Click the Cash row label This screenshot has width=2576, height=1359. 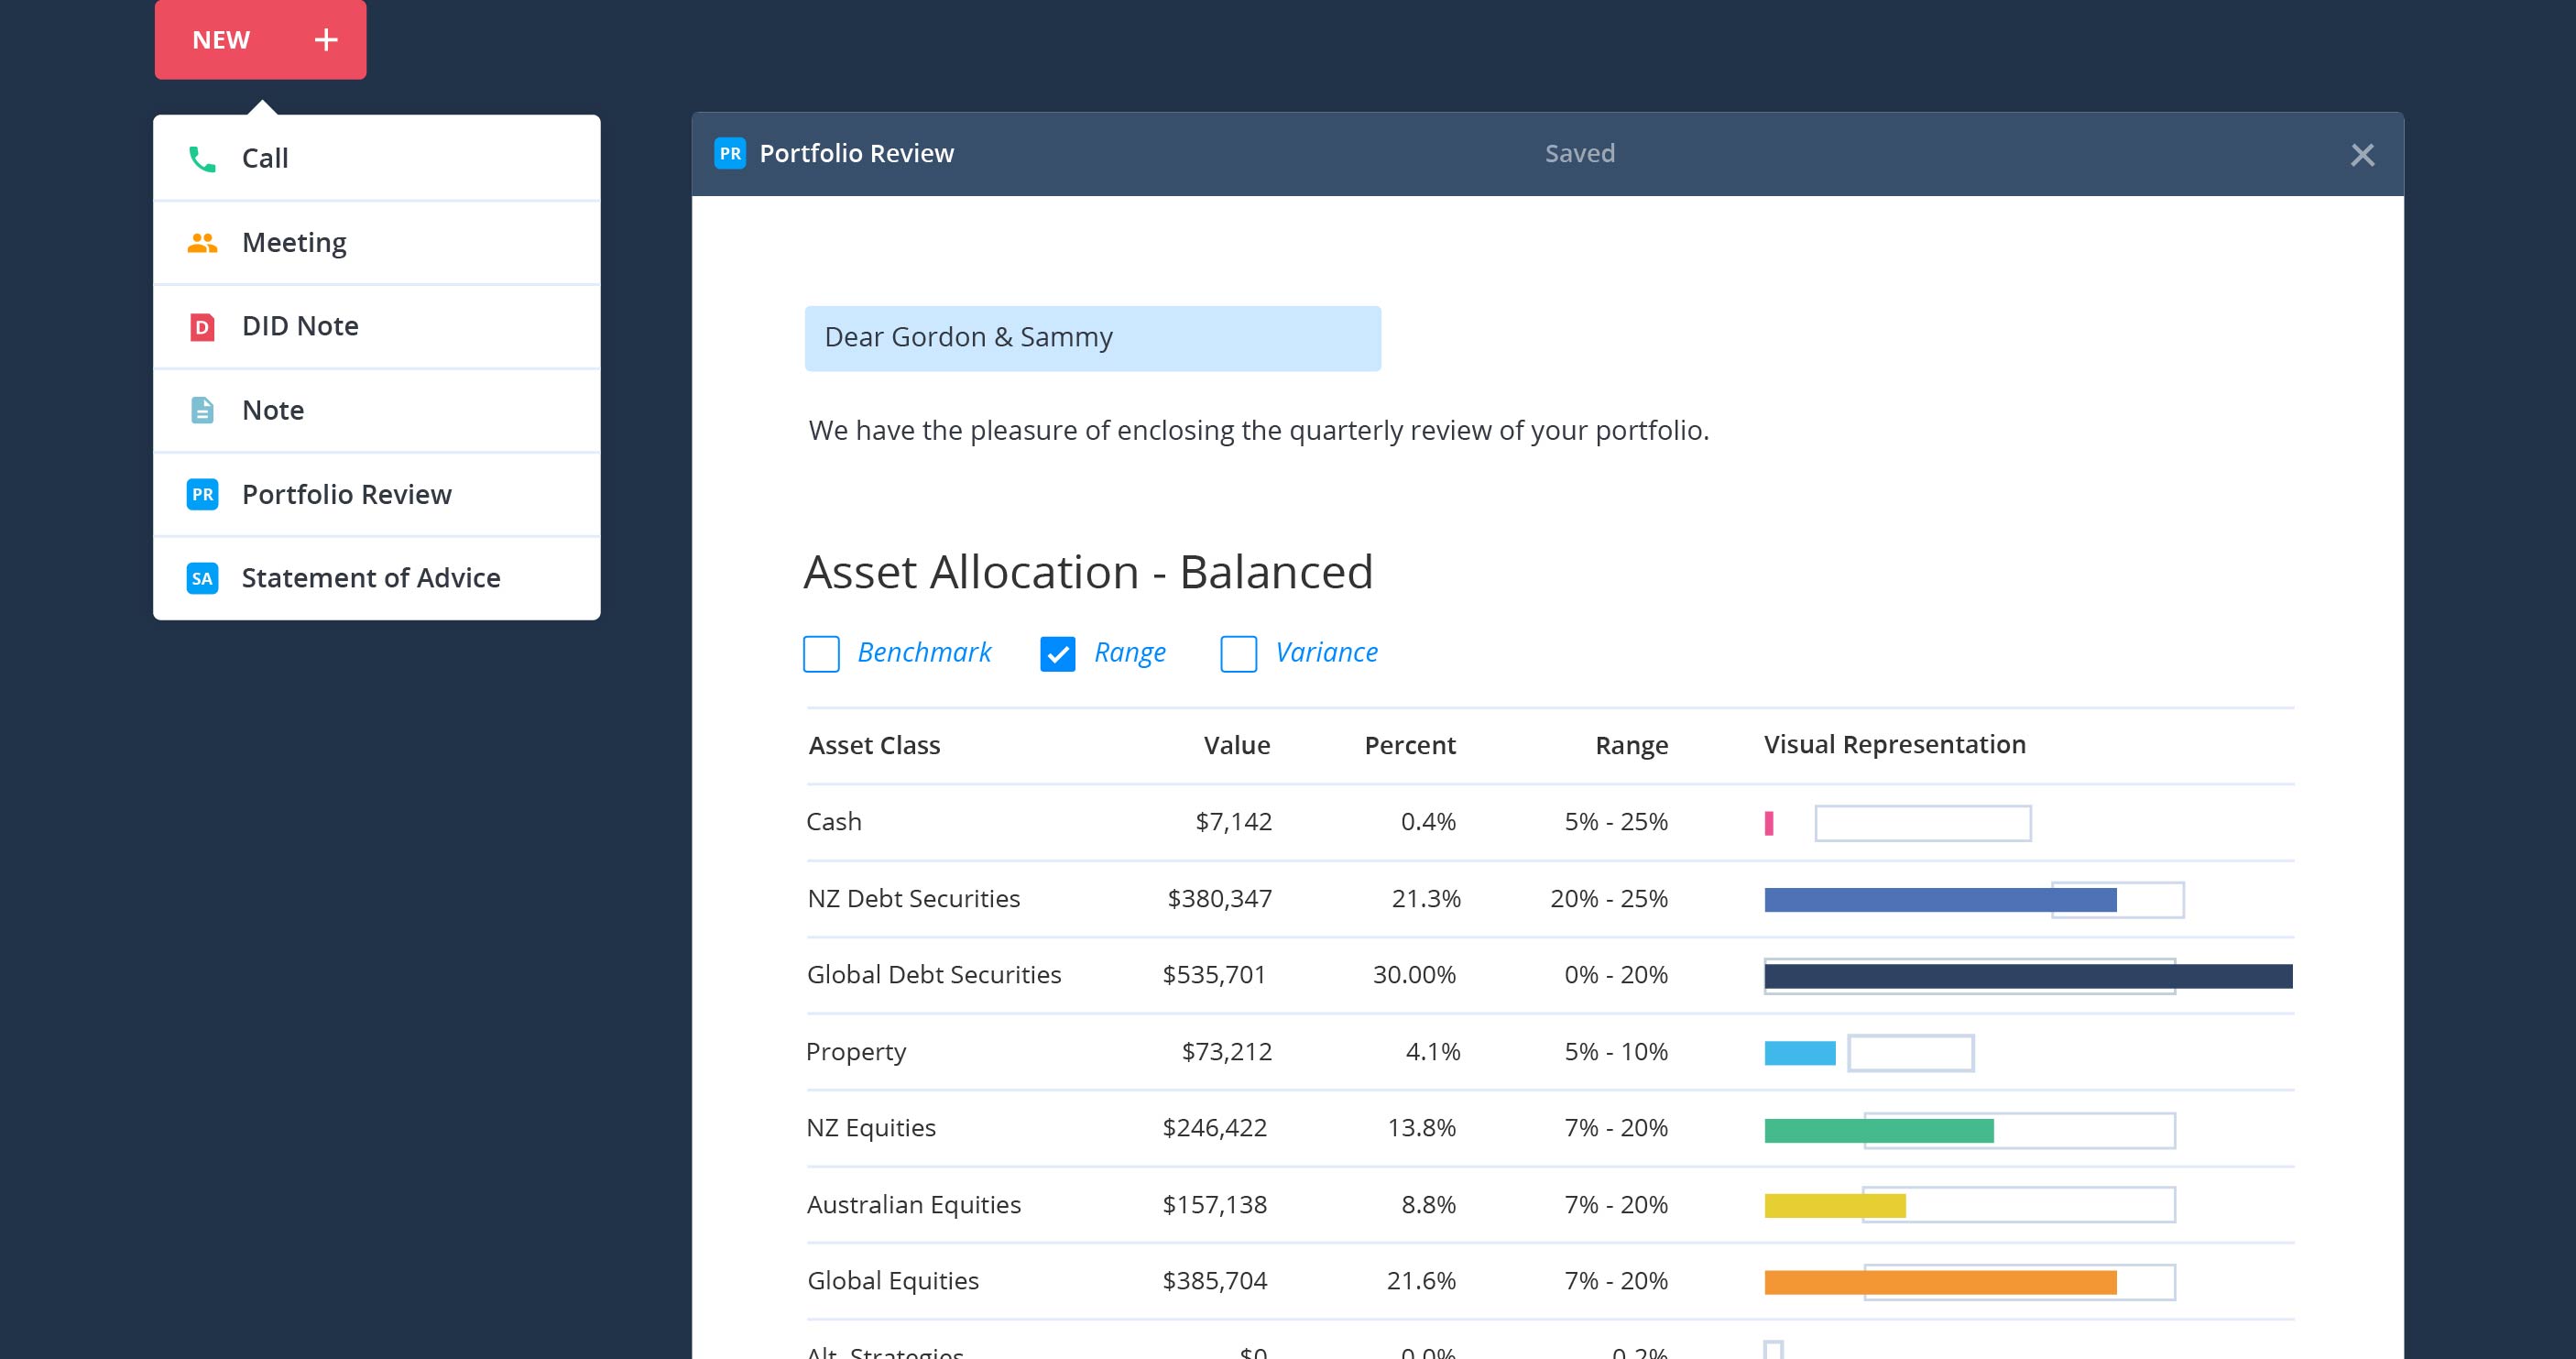point(834,822)
